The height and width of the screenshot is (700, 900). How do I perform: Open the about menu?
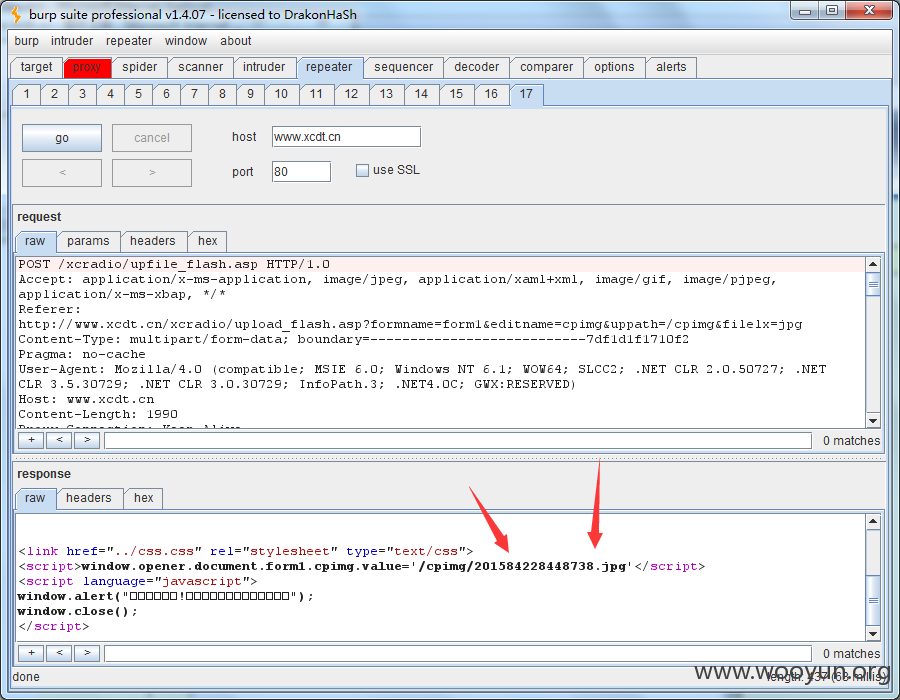click(236, 41)
